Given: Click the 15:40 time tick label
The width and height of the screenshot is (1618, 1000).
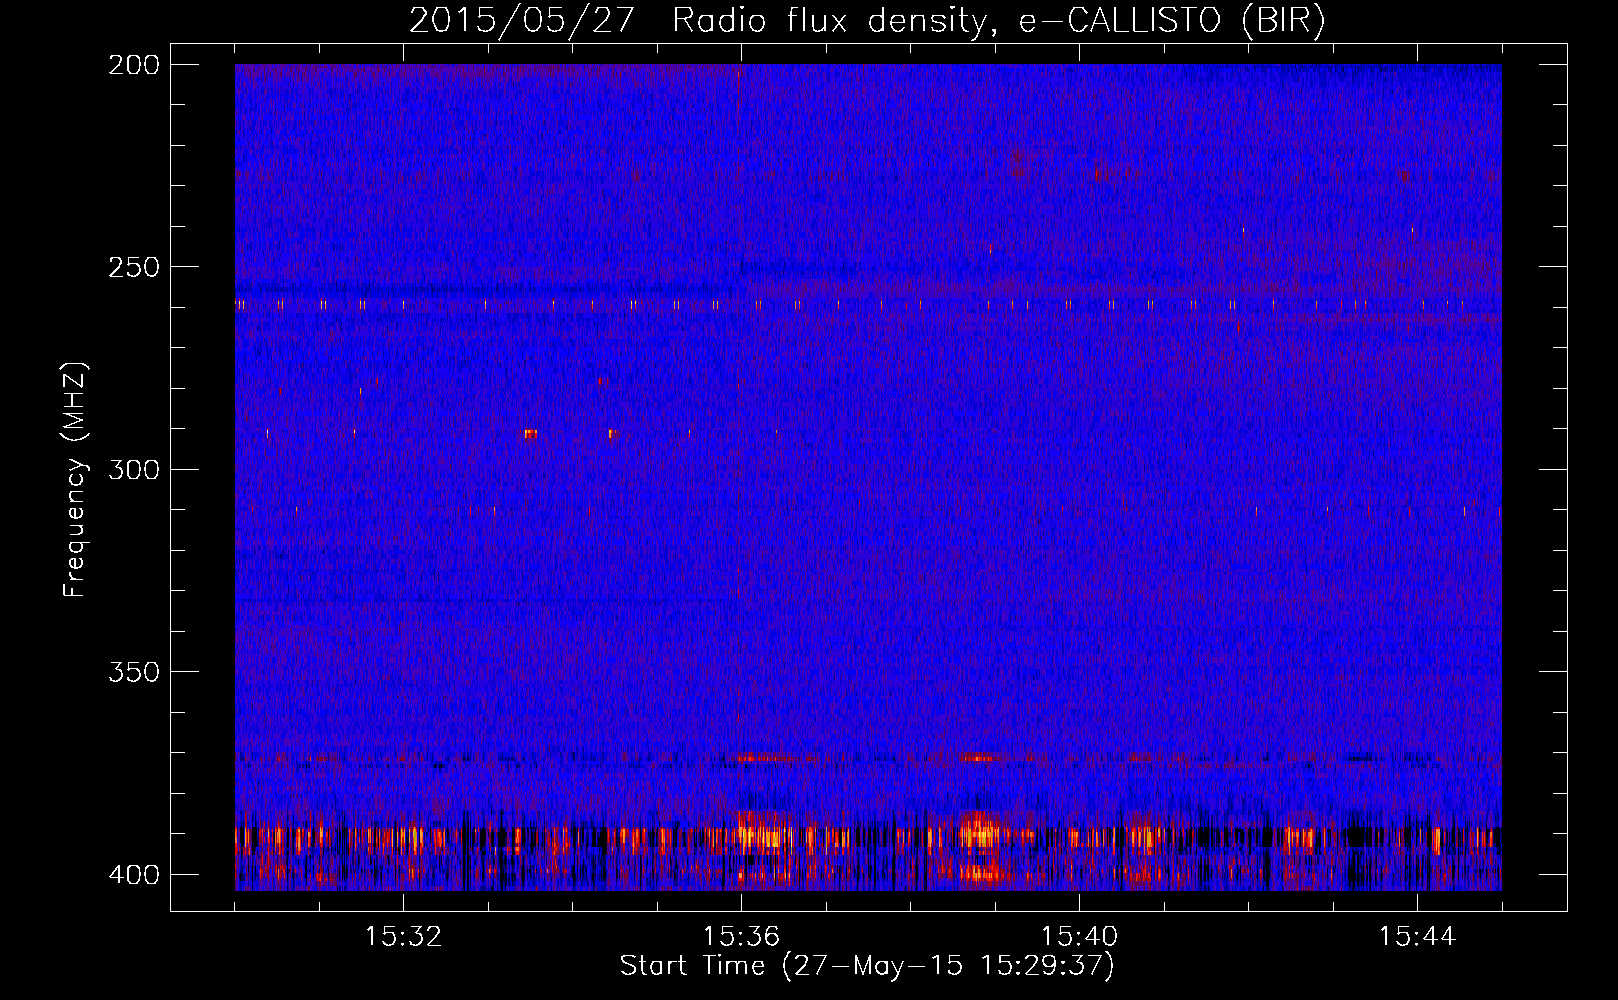Looking at the screenshot, I should tap(1079, 937).
